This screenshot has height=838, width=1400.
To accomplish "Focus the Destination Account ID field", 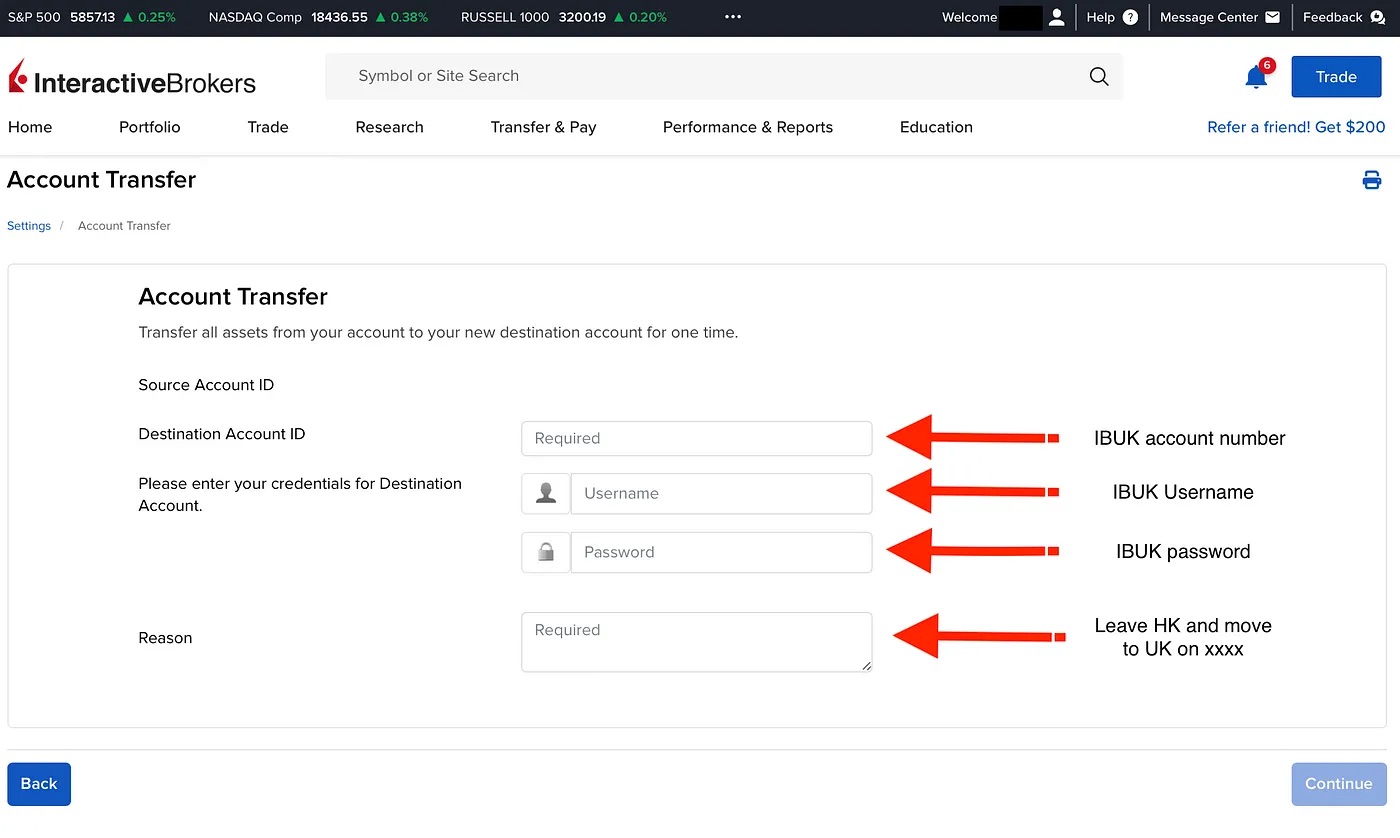I will pos(696,438).
